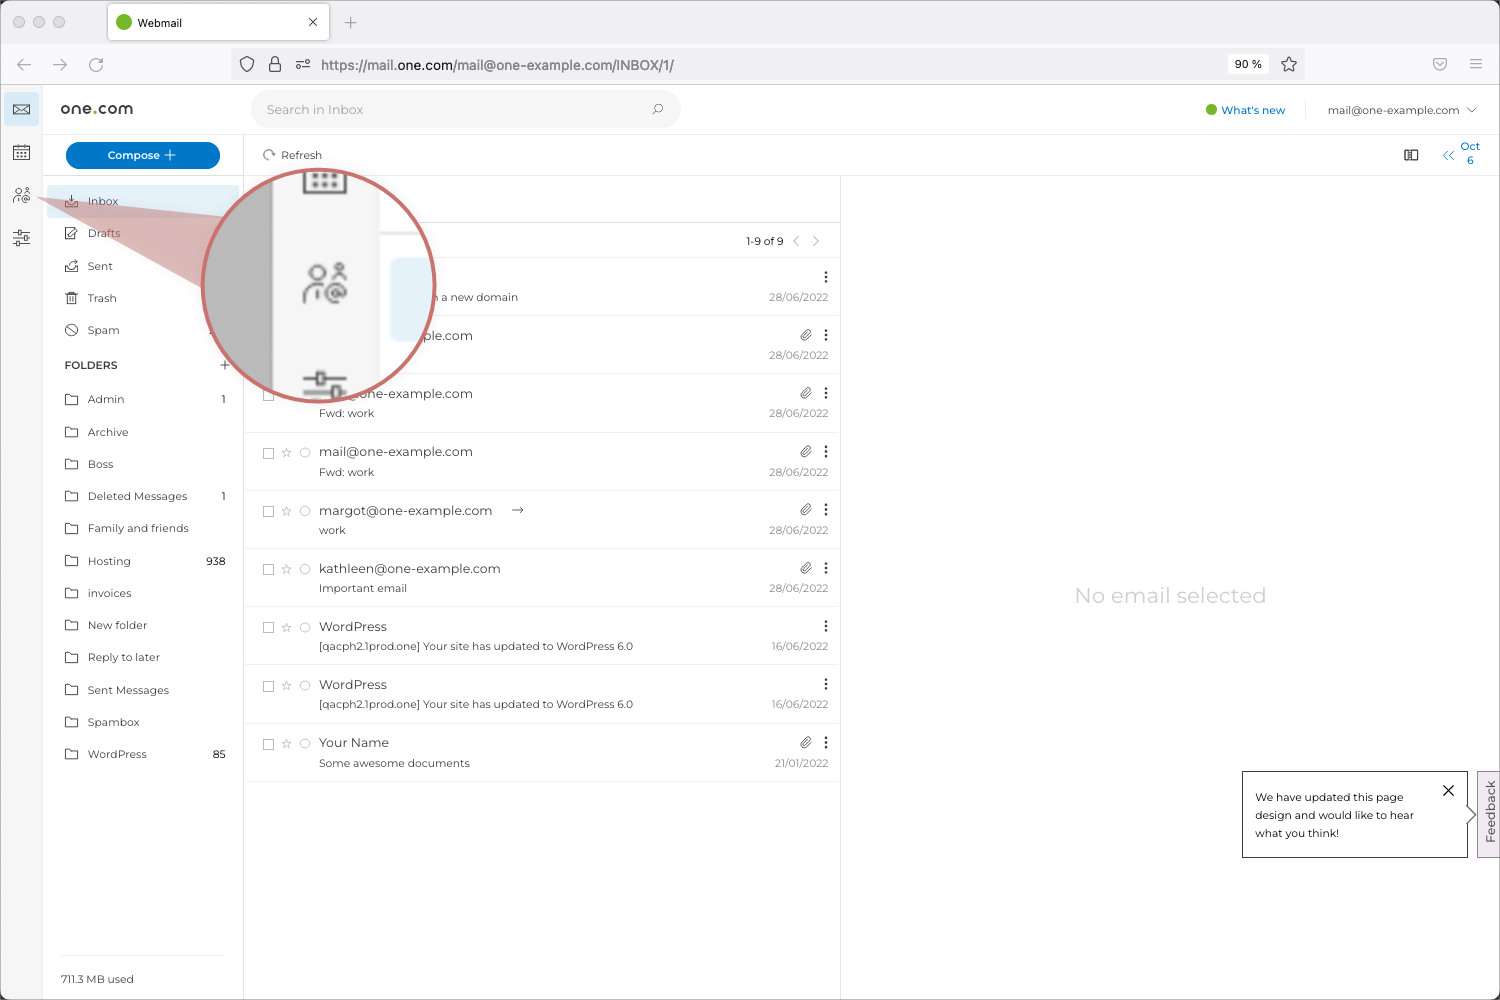Open the Calendar icon in left sidebar

pyautogui.click(x=21, y=153)
